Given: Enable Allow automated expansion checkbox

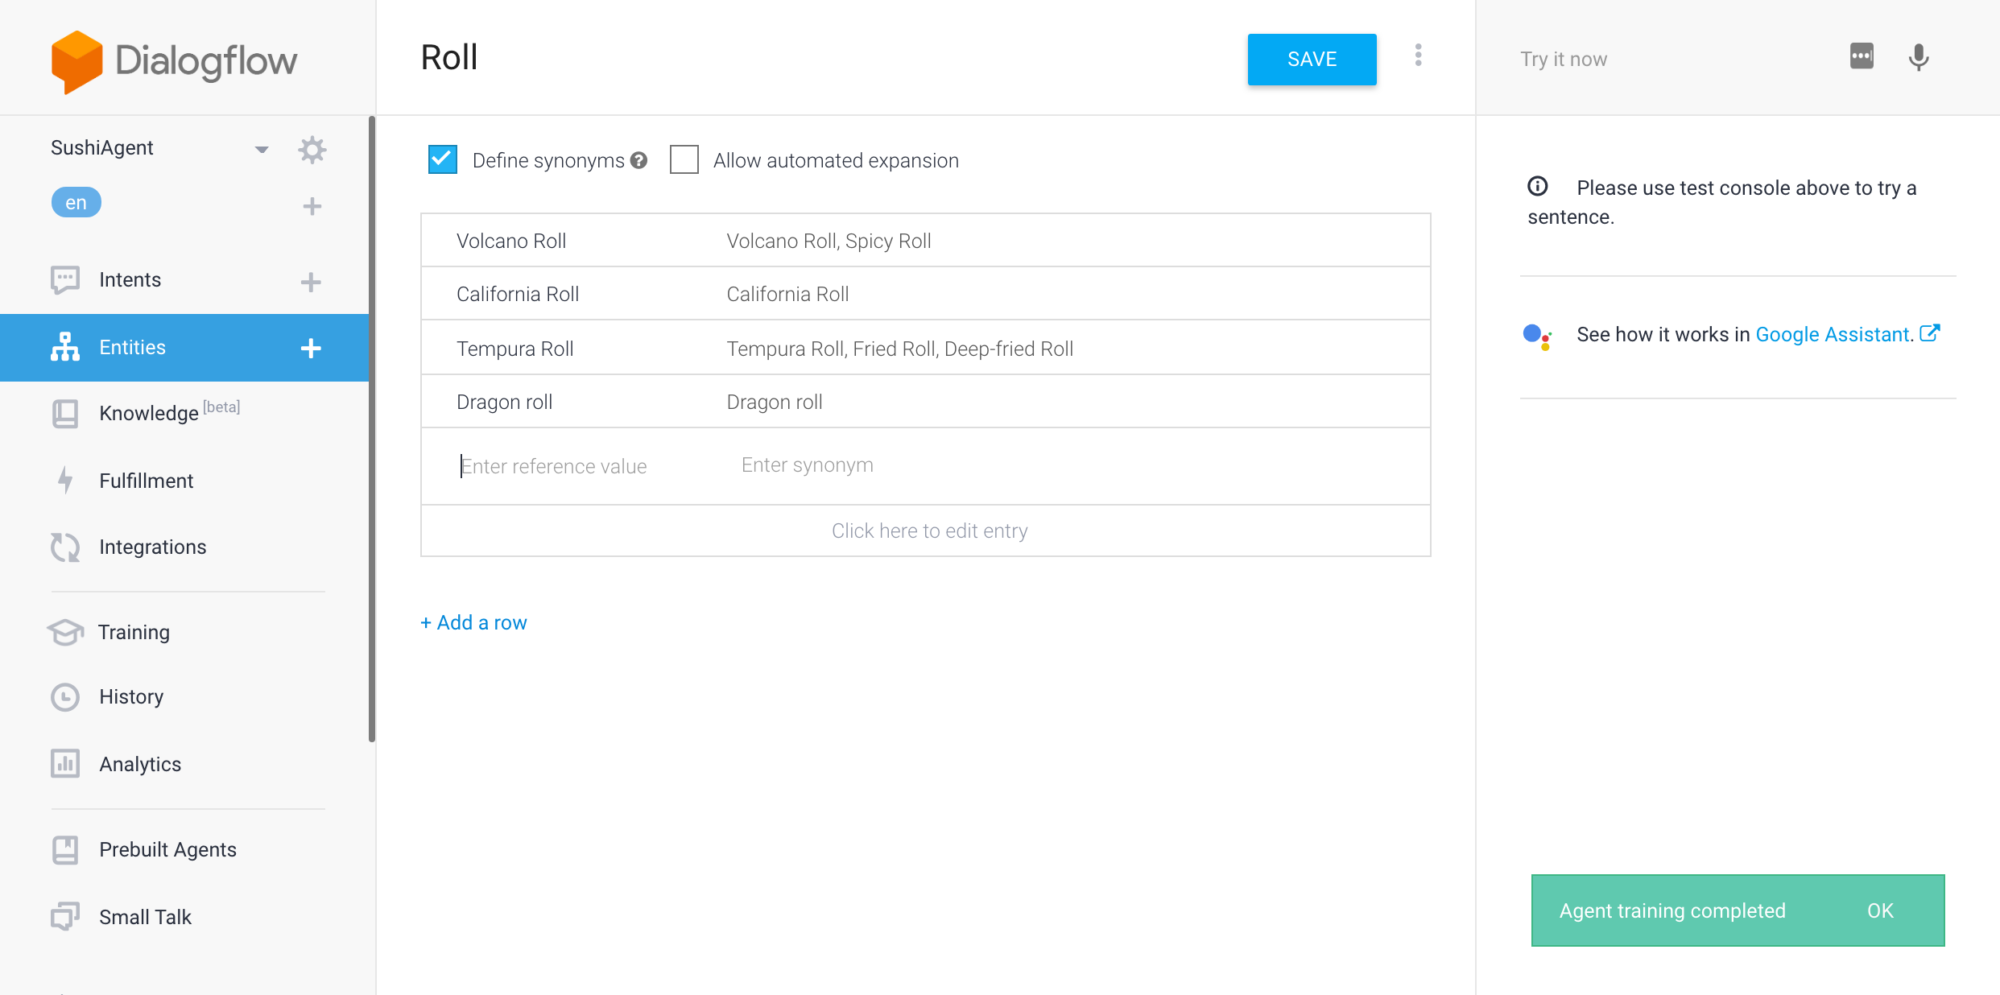Looking at the screenshot, I should pyautogui.click(x=684, y=160).
